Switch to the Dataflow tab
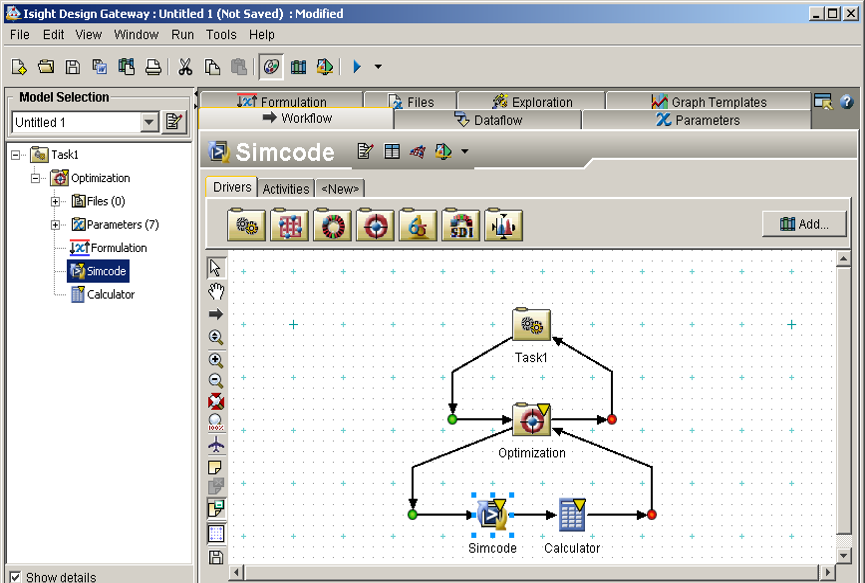This screenshot has height=583, width=865. (488, 120)
